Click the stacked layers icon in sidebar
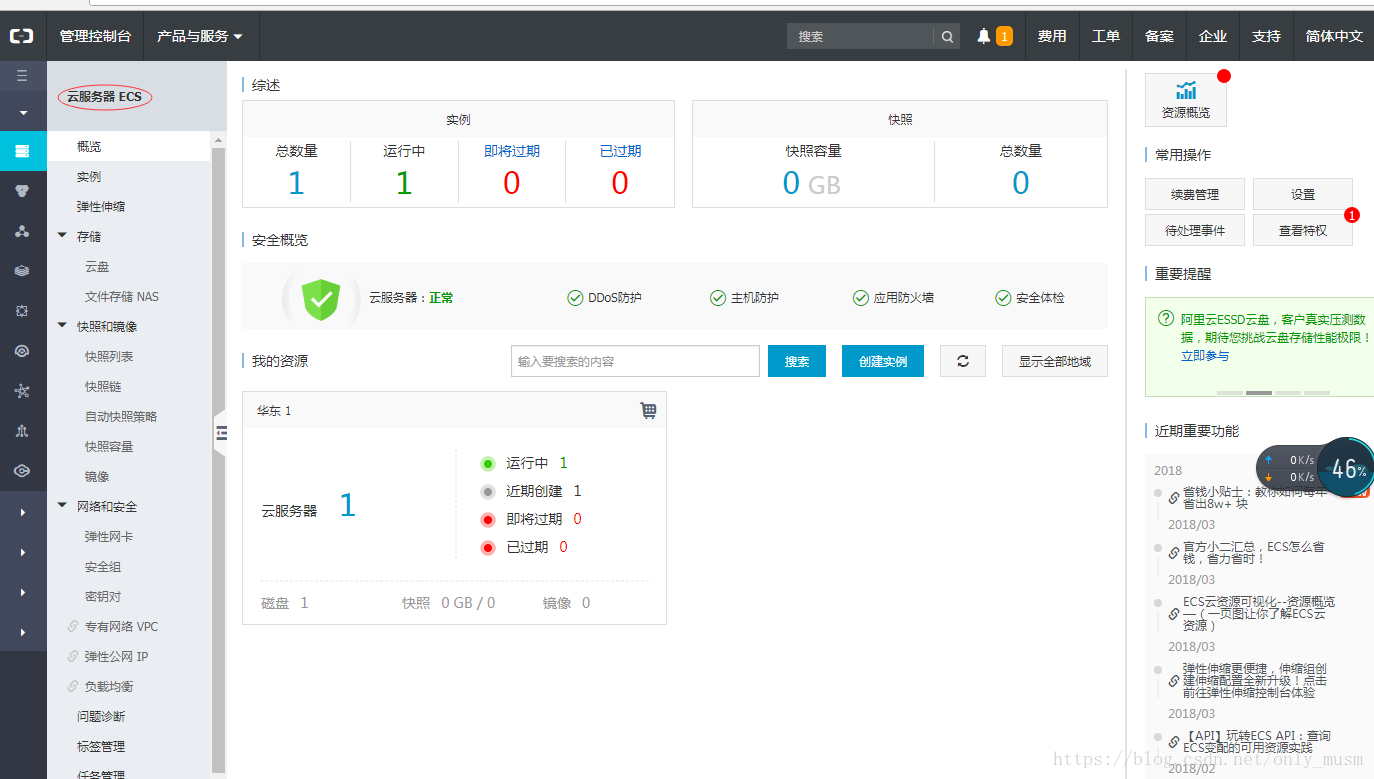The width and height of the screenshot is (1374, 779). (22, 271)
